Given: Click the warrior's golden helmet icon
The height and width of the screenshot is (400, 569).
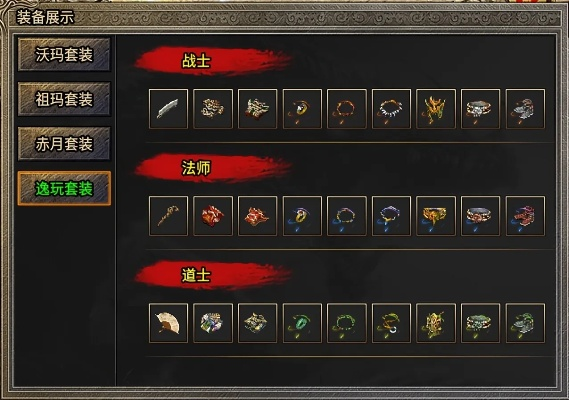Looking at the screenshot, I should click(x=436, y=109).
